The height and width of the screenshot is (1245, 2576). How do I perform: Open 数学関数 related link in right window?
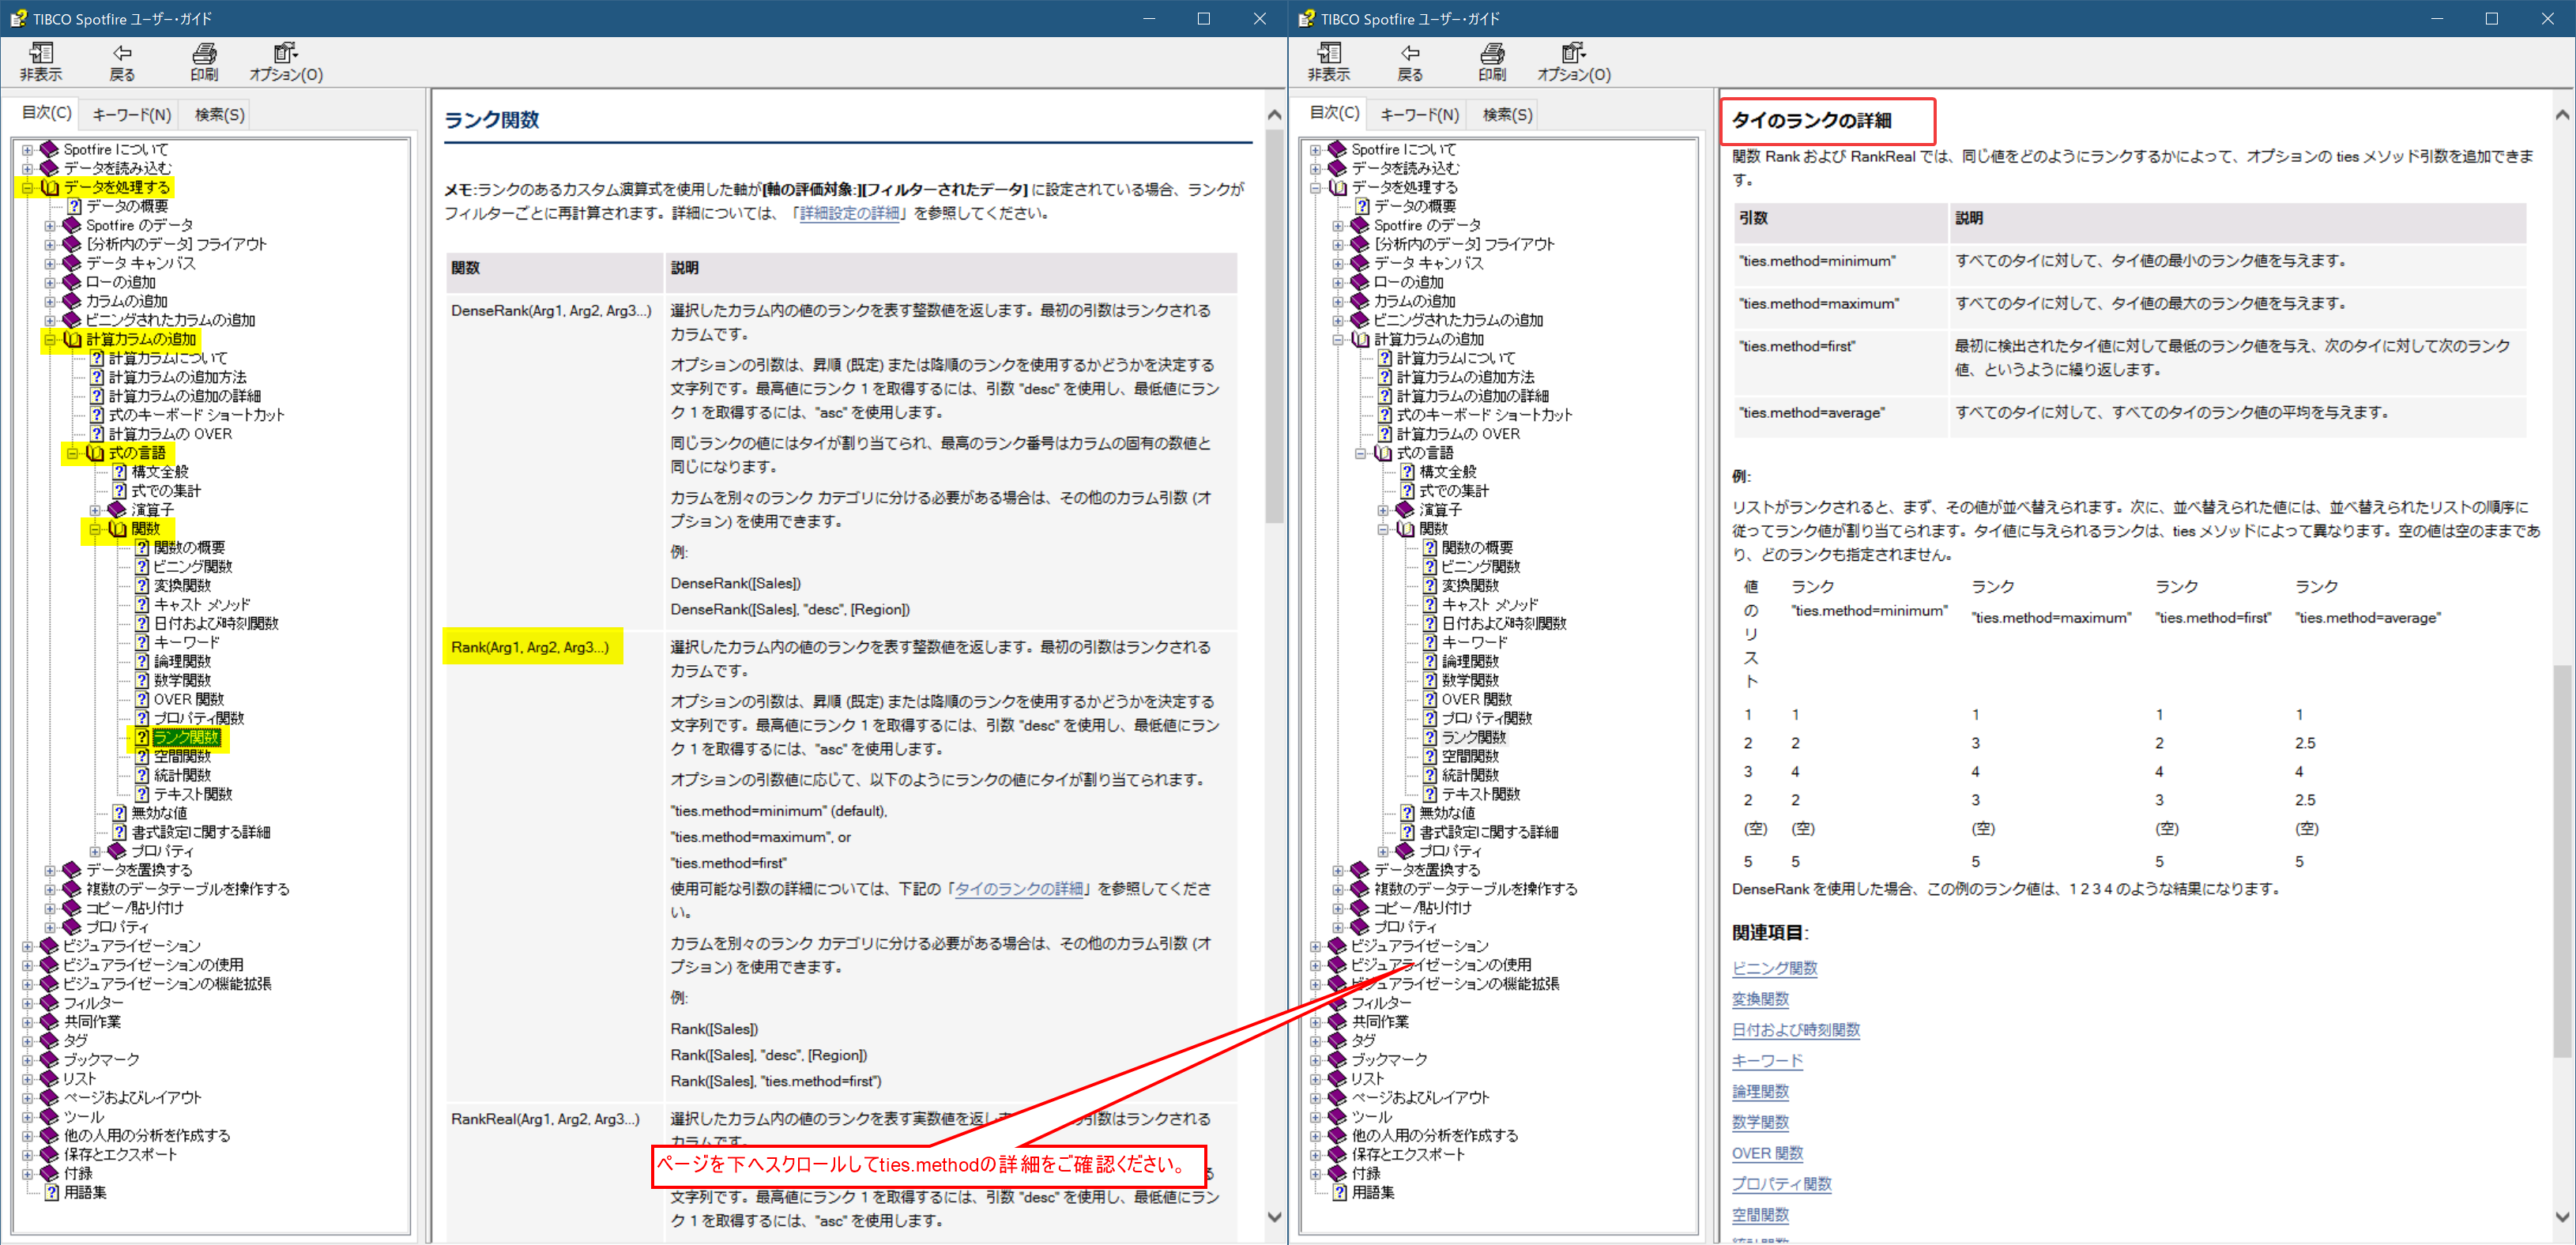point(1760,1123)
